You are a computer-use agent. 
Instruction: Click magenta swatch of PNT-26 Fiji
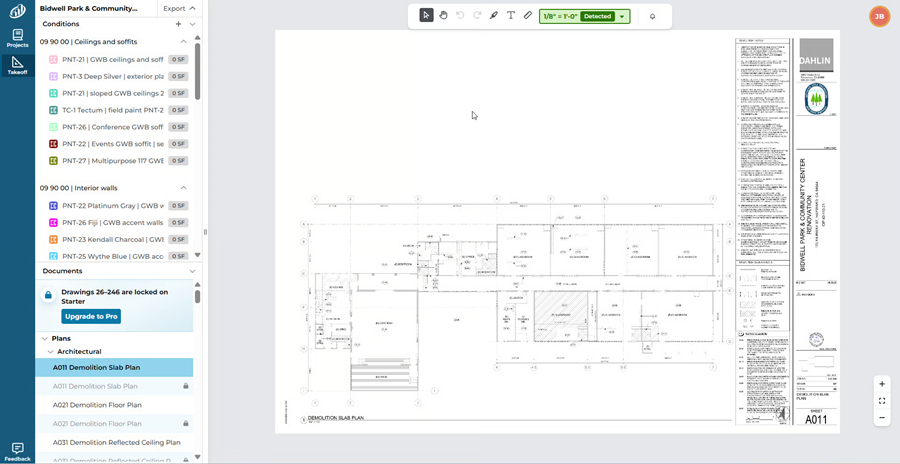tap(53, 222)
